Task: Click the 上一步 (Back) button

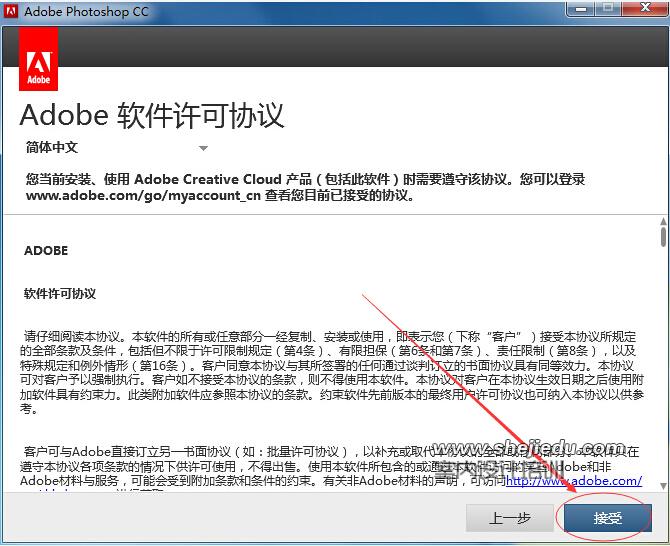Action: coord(509,518)
